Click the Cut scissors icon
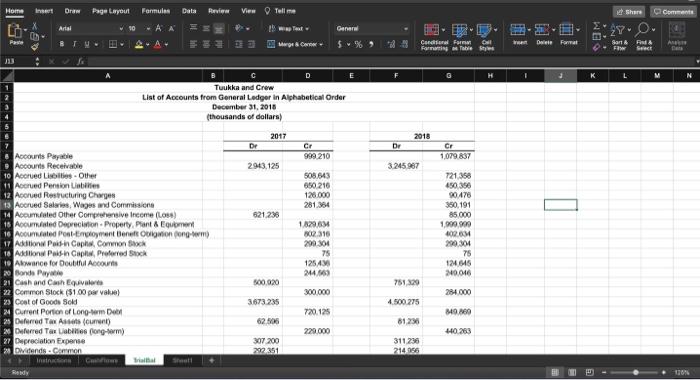This screenshot has height=380, width=700. (x=34, y=27)
